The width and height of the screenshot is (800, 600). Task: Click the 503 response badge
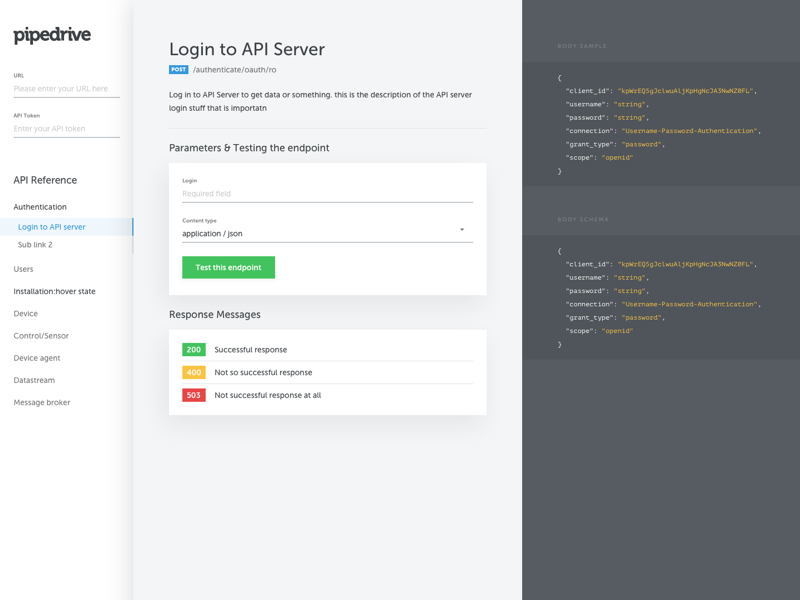(194, 395)
